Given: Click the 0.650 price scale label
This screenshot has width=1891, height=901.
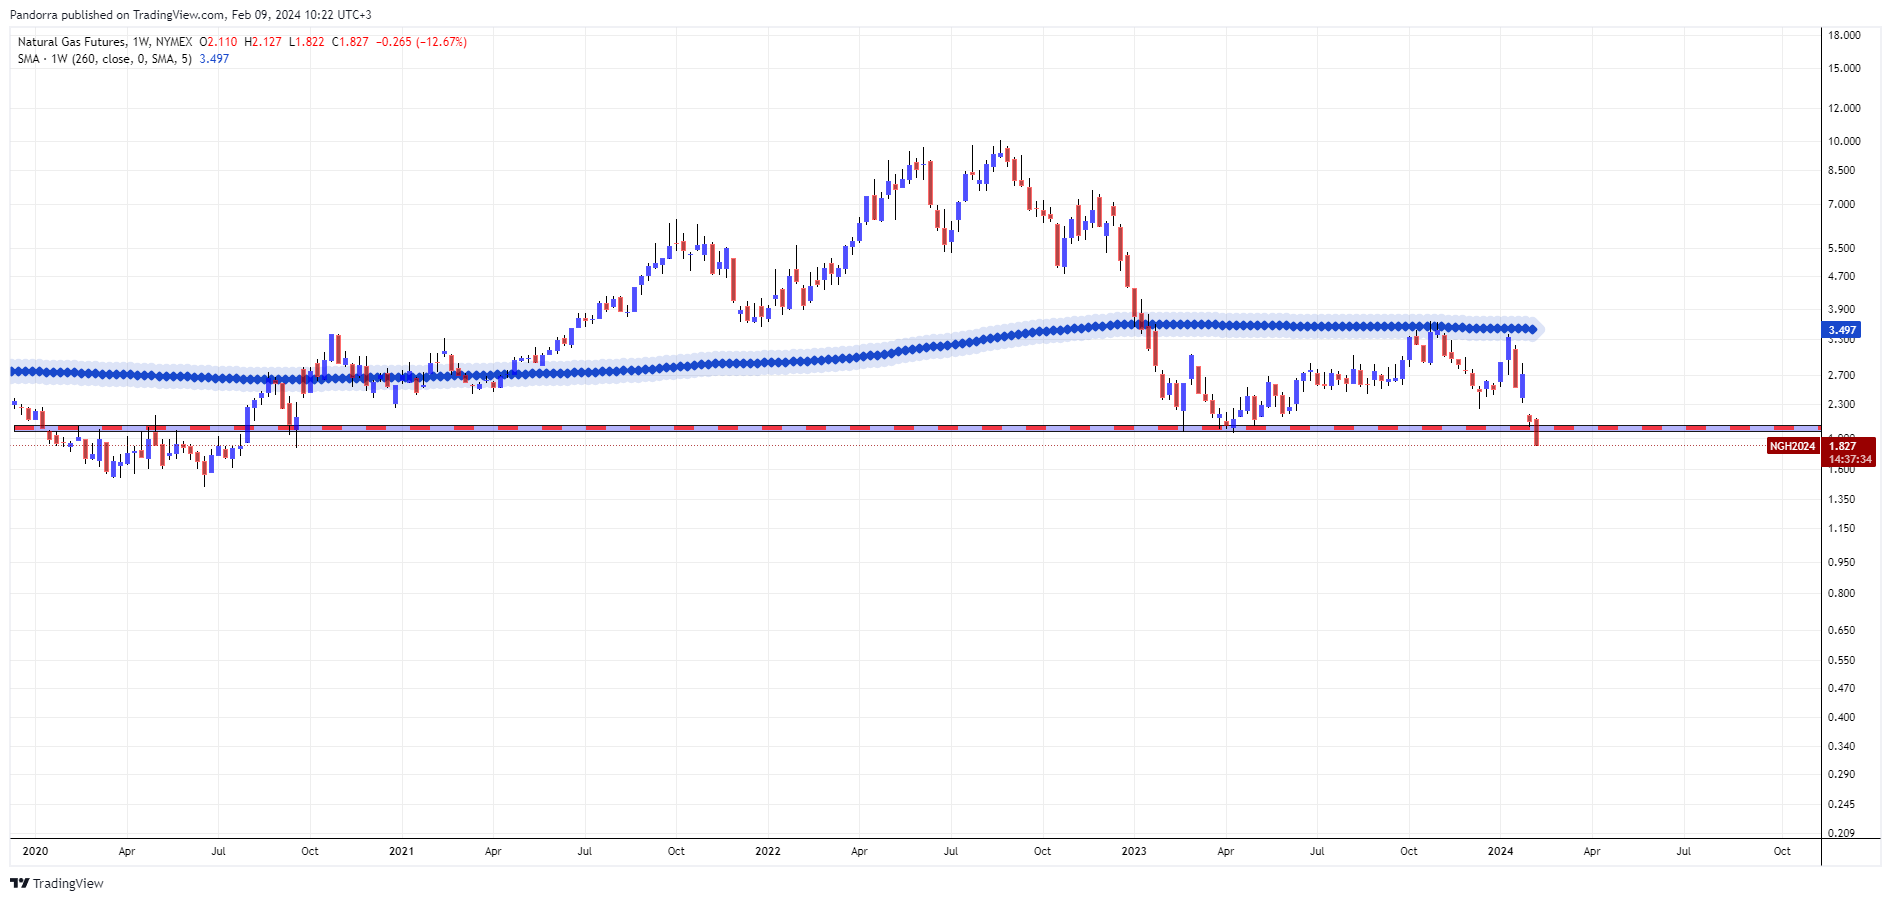Looking at the screenshot, I should click(1841, 630).
